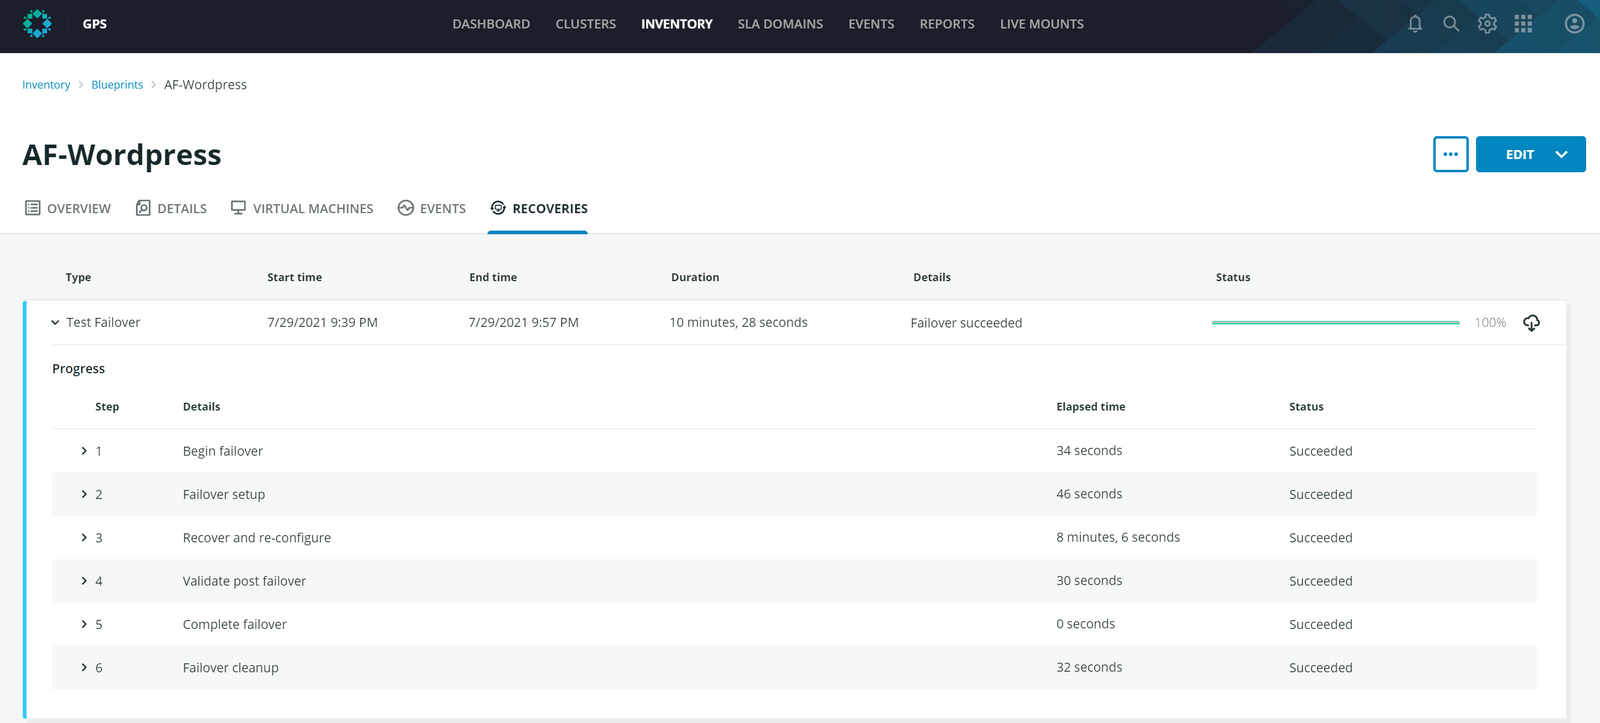This screenshot has height=723, width=1600.
Task: Expand step 6 Failover cleanup
Action: click(84, 668)
